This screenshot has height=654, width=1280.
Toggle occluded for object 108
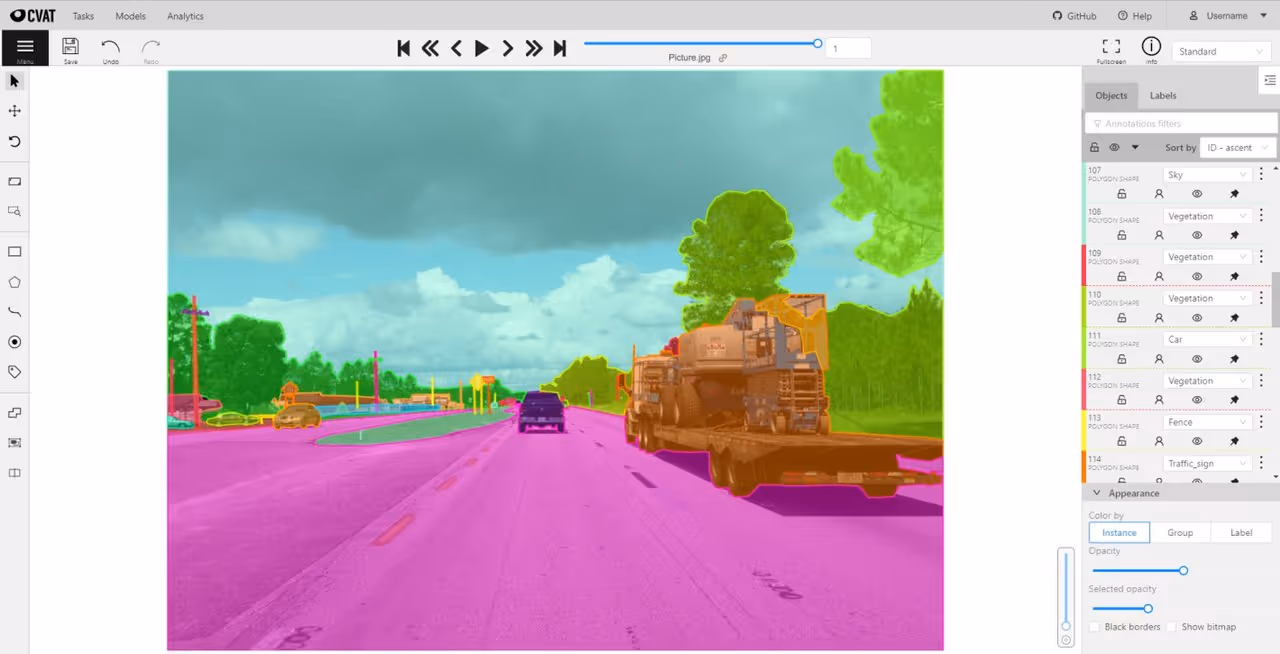[1159, 235]
